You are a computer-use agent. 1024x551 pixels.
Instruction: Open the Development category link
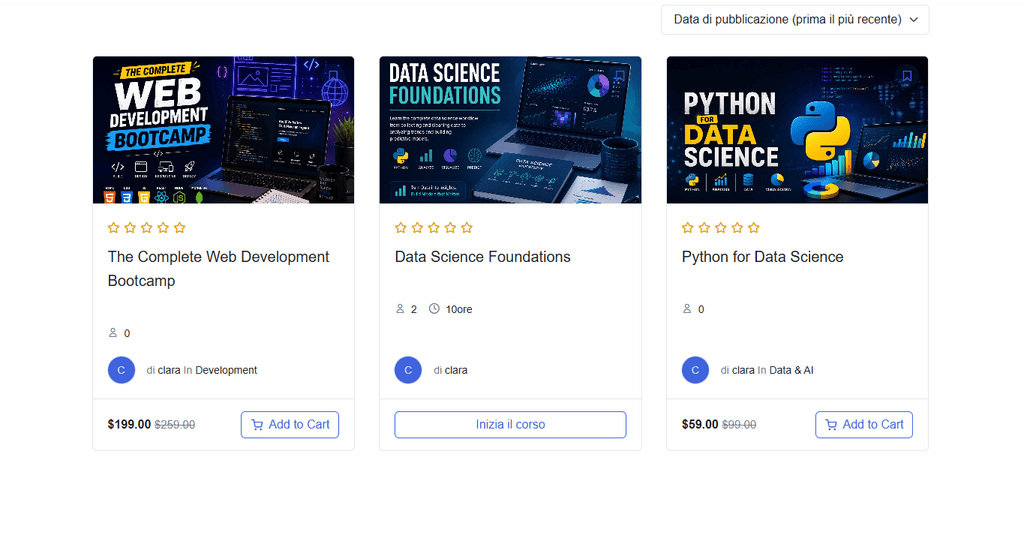(226, 370)
